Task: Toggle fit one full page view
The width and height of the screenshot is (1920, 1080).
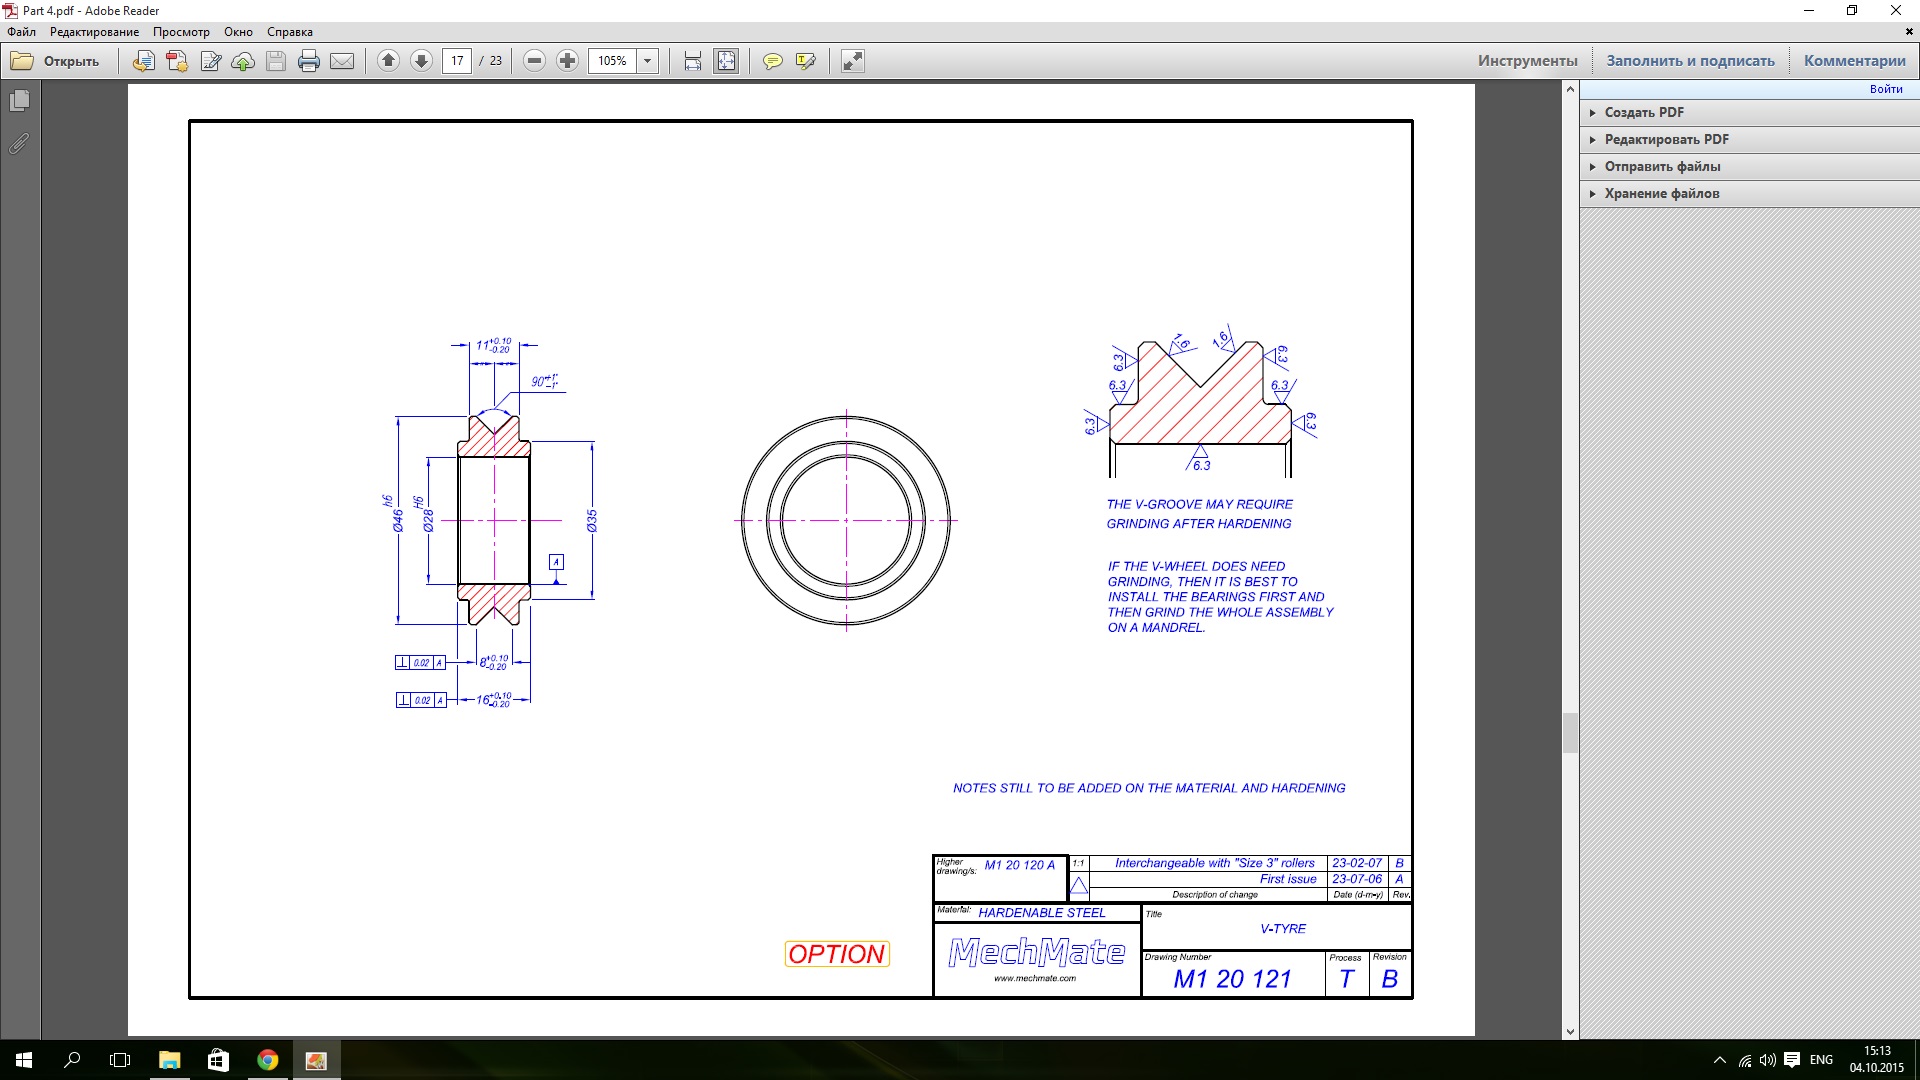Action: pyautogui.click(x=726, y=61)
